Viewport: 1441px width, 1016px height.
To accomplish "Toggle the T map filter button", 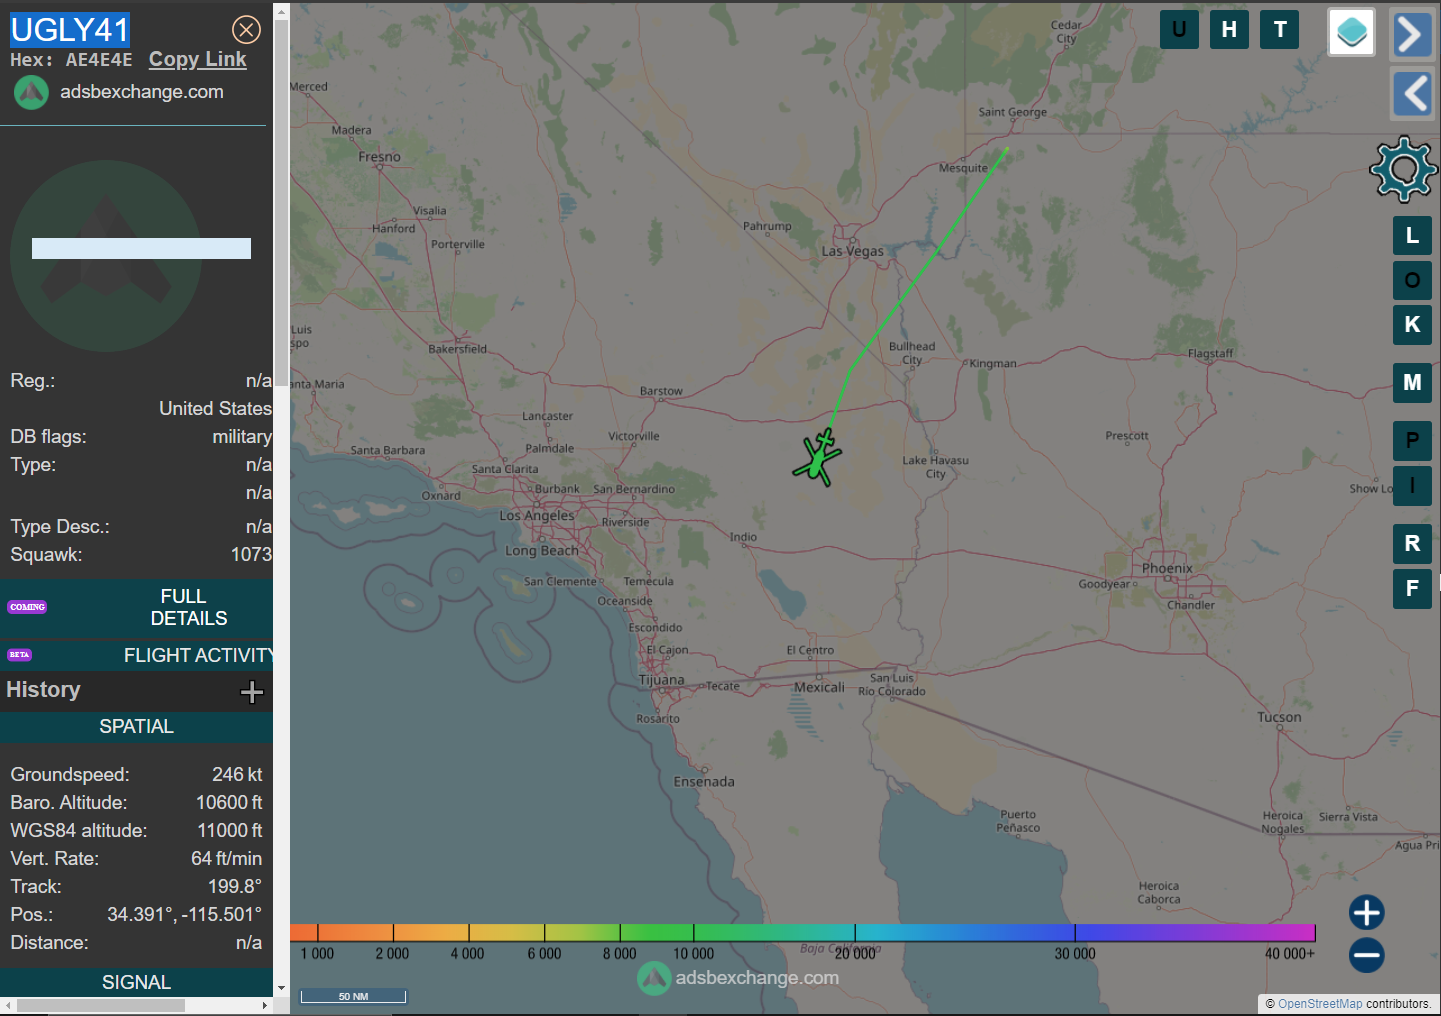I will pyautogui.click(x=1280, y=30).
